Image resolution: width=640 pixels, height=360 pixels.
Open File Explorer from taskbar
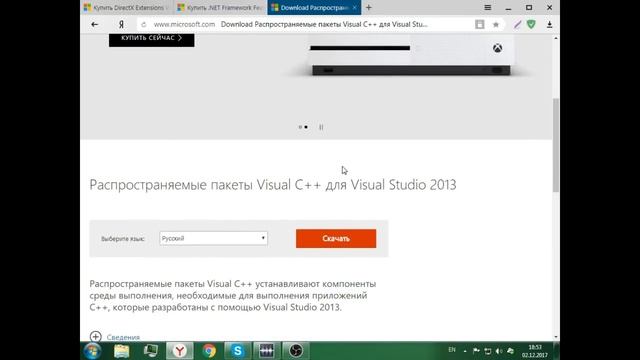tap(122, 351)
